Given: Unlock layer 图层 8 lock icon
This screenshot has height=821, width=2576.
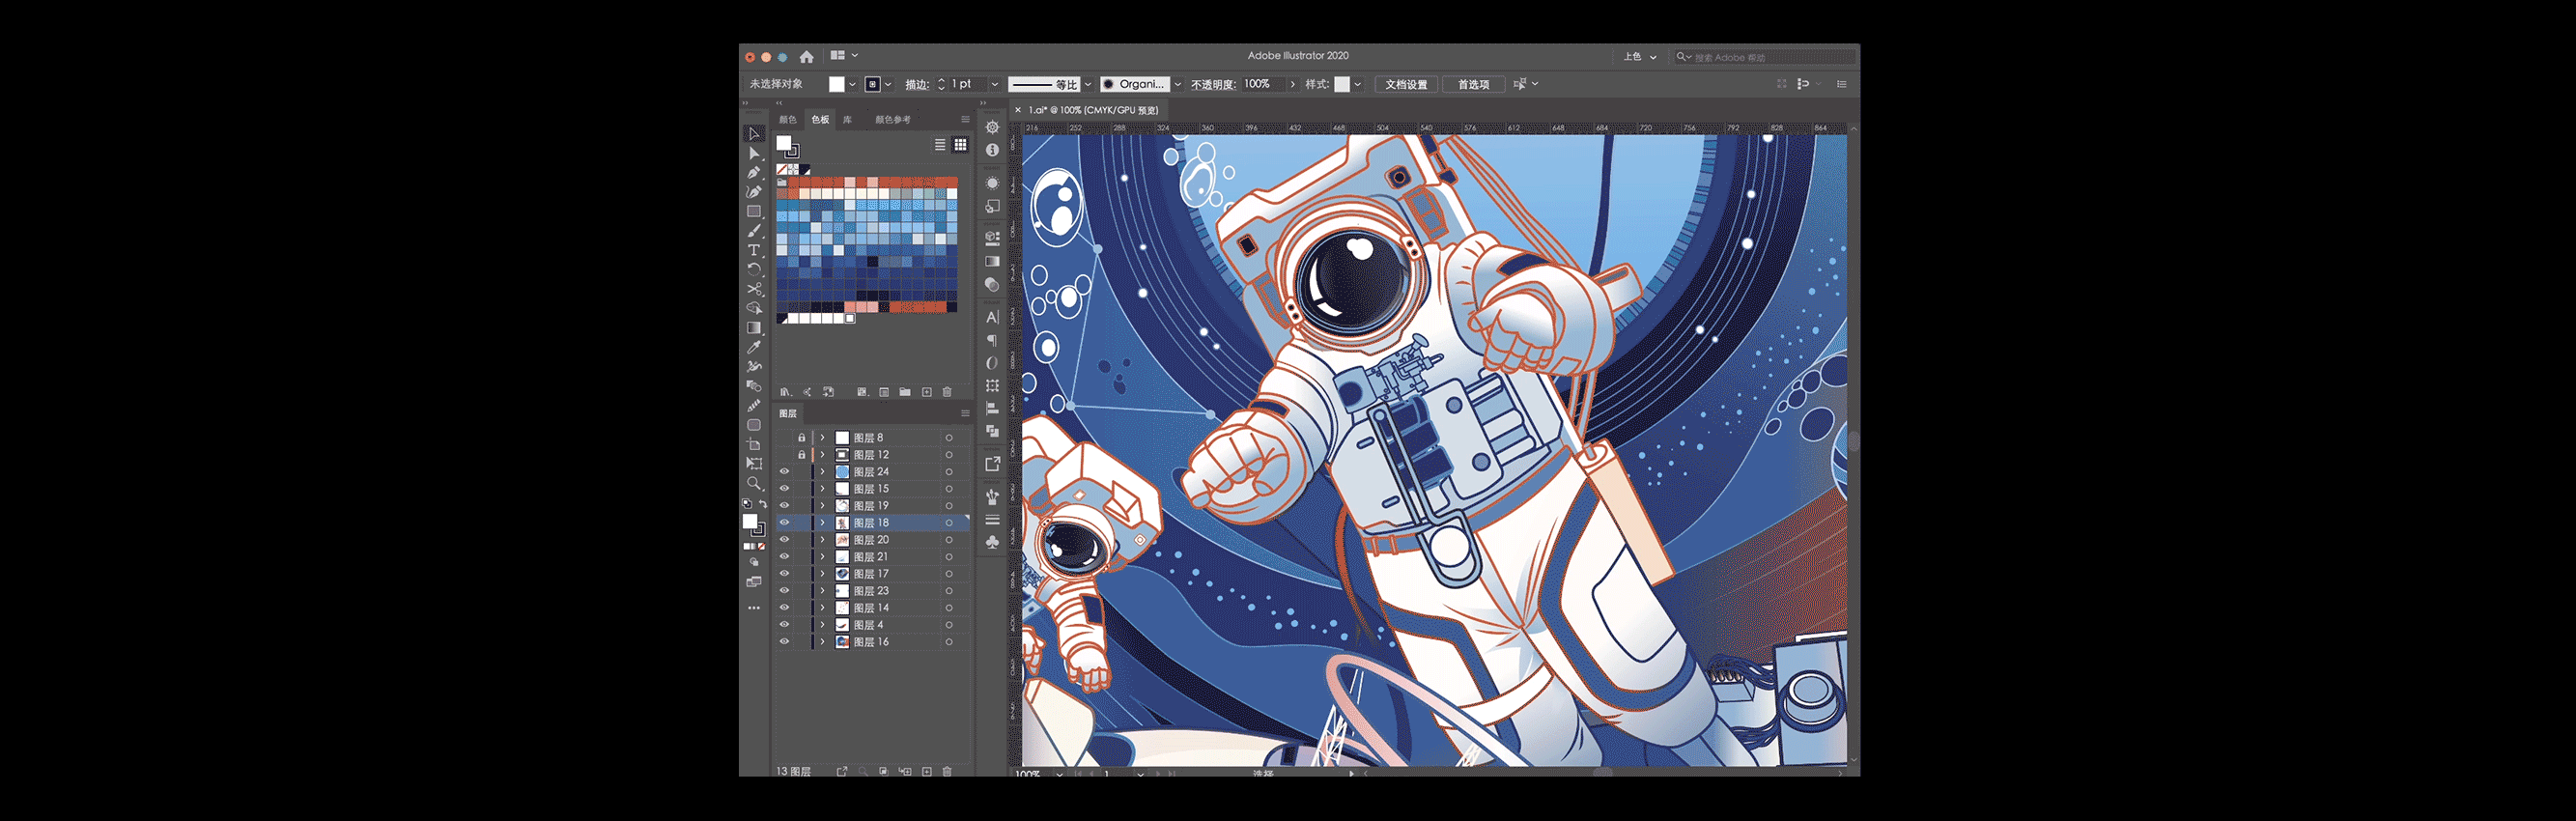Looking at the screenshot, I should tap(801, 438).
